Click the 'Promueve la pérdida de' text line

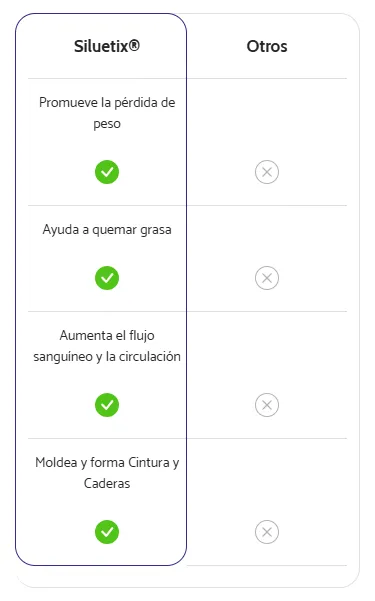[107, 103]
